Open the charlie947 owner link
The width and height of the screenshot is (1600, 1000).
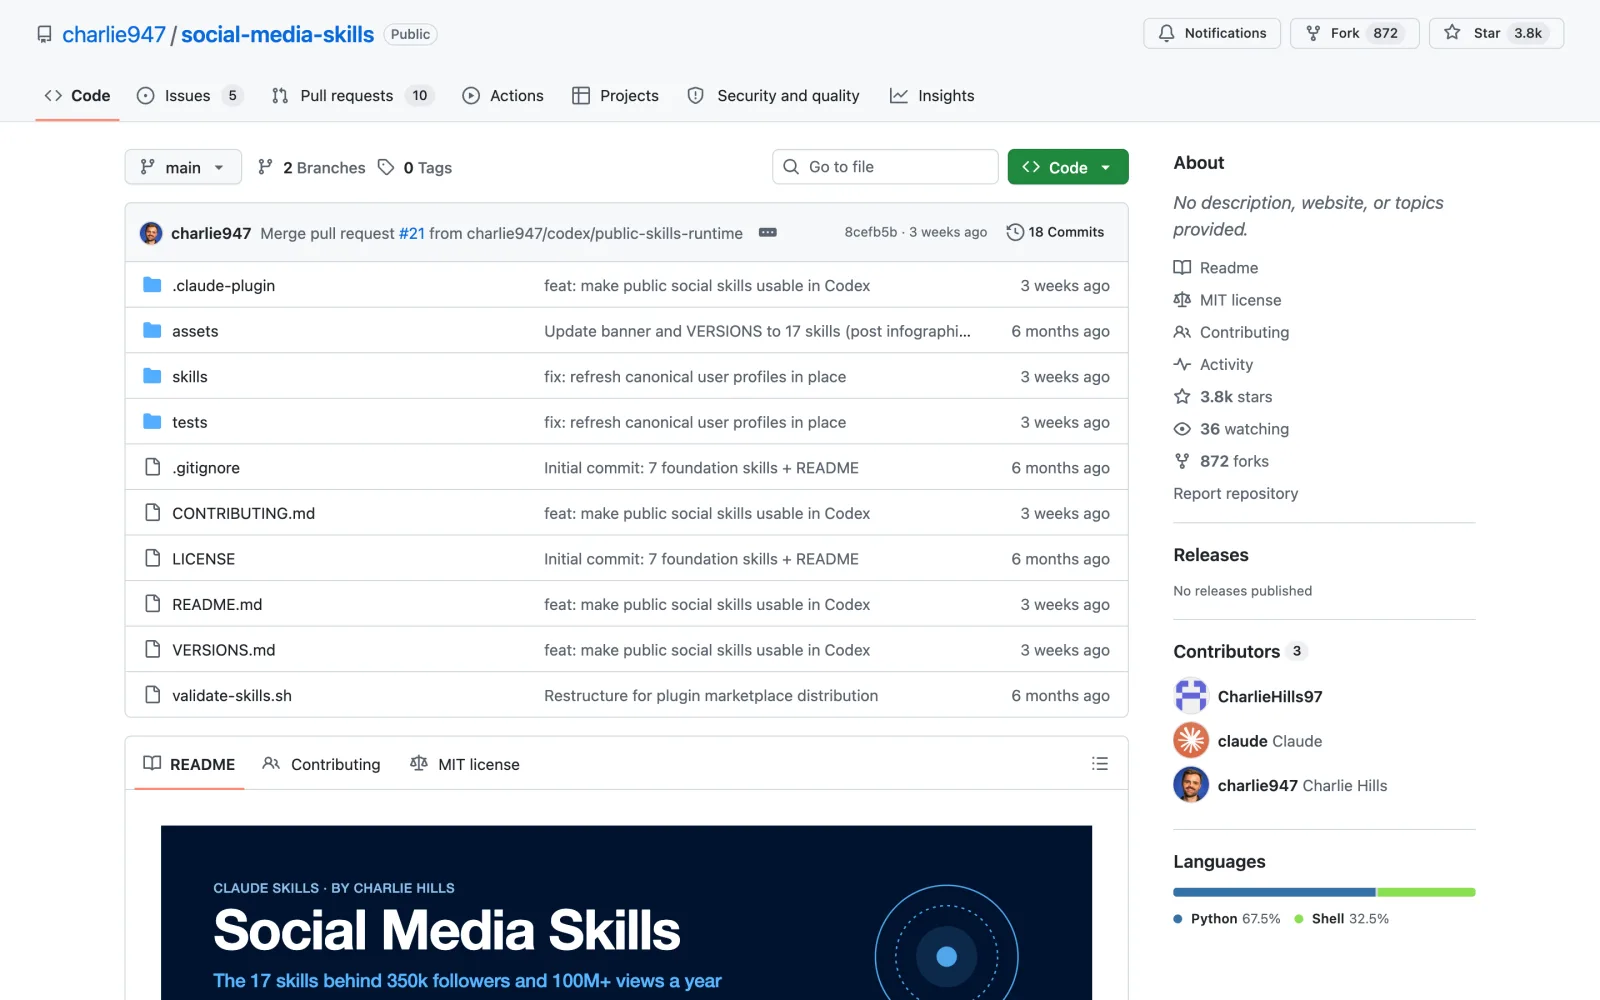[x=114, y=34]
